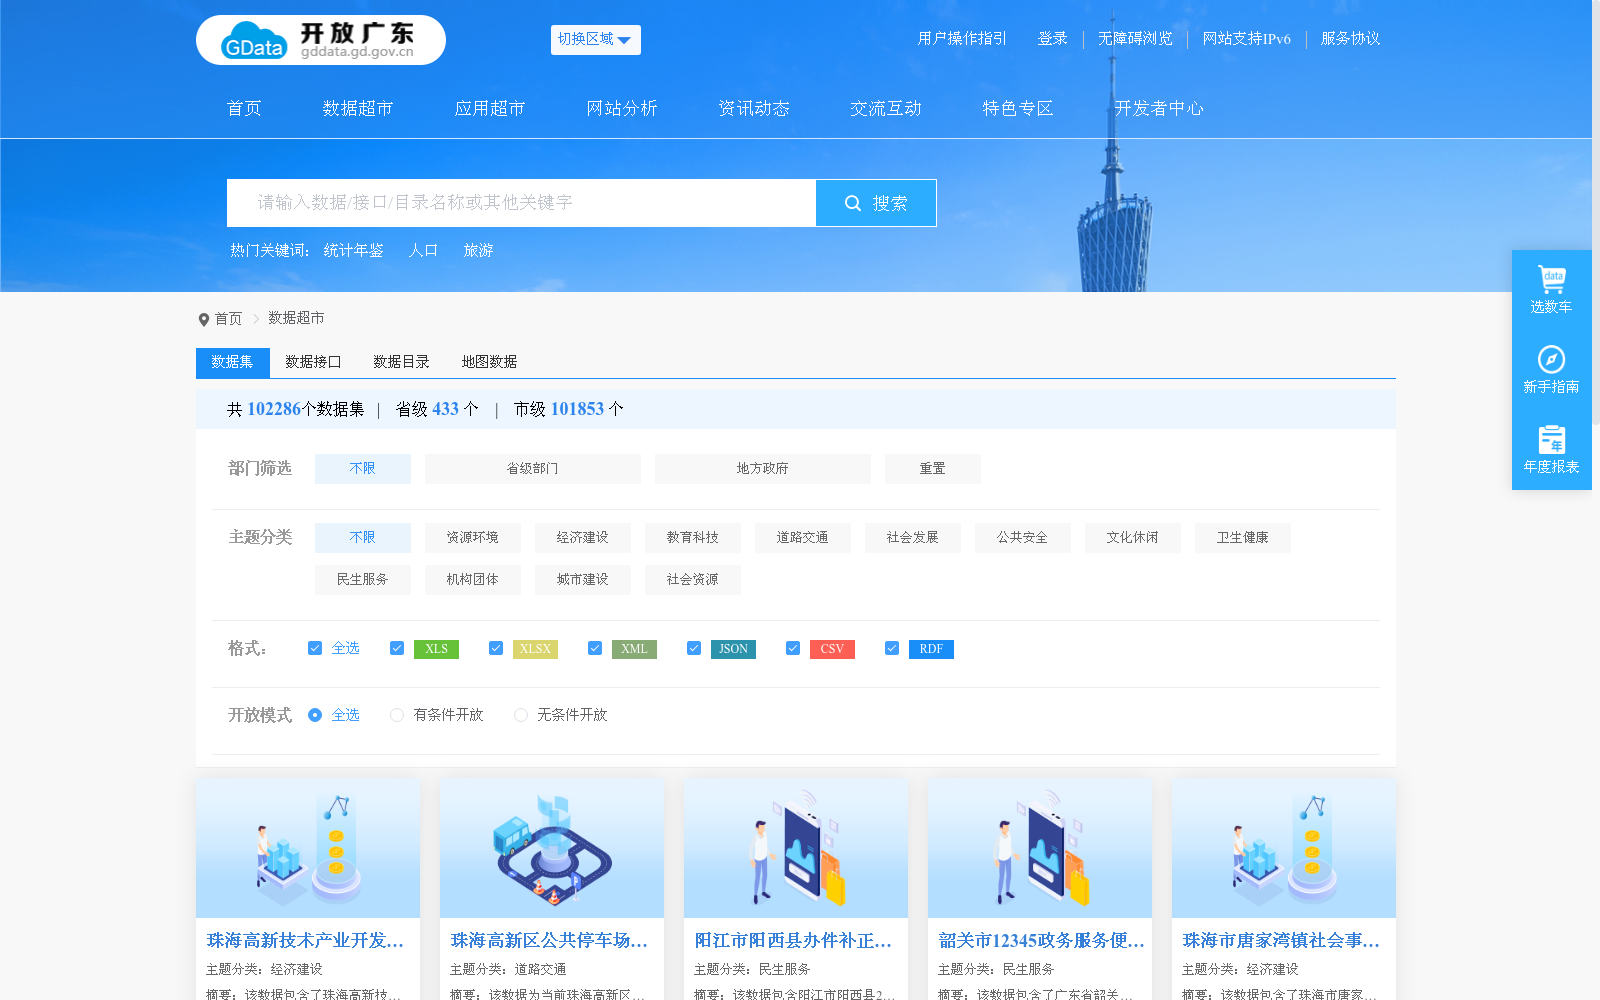Click the GData cloud logo
1600x1000 pixels.
[252, 40]
